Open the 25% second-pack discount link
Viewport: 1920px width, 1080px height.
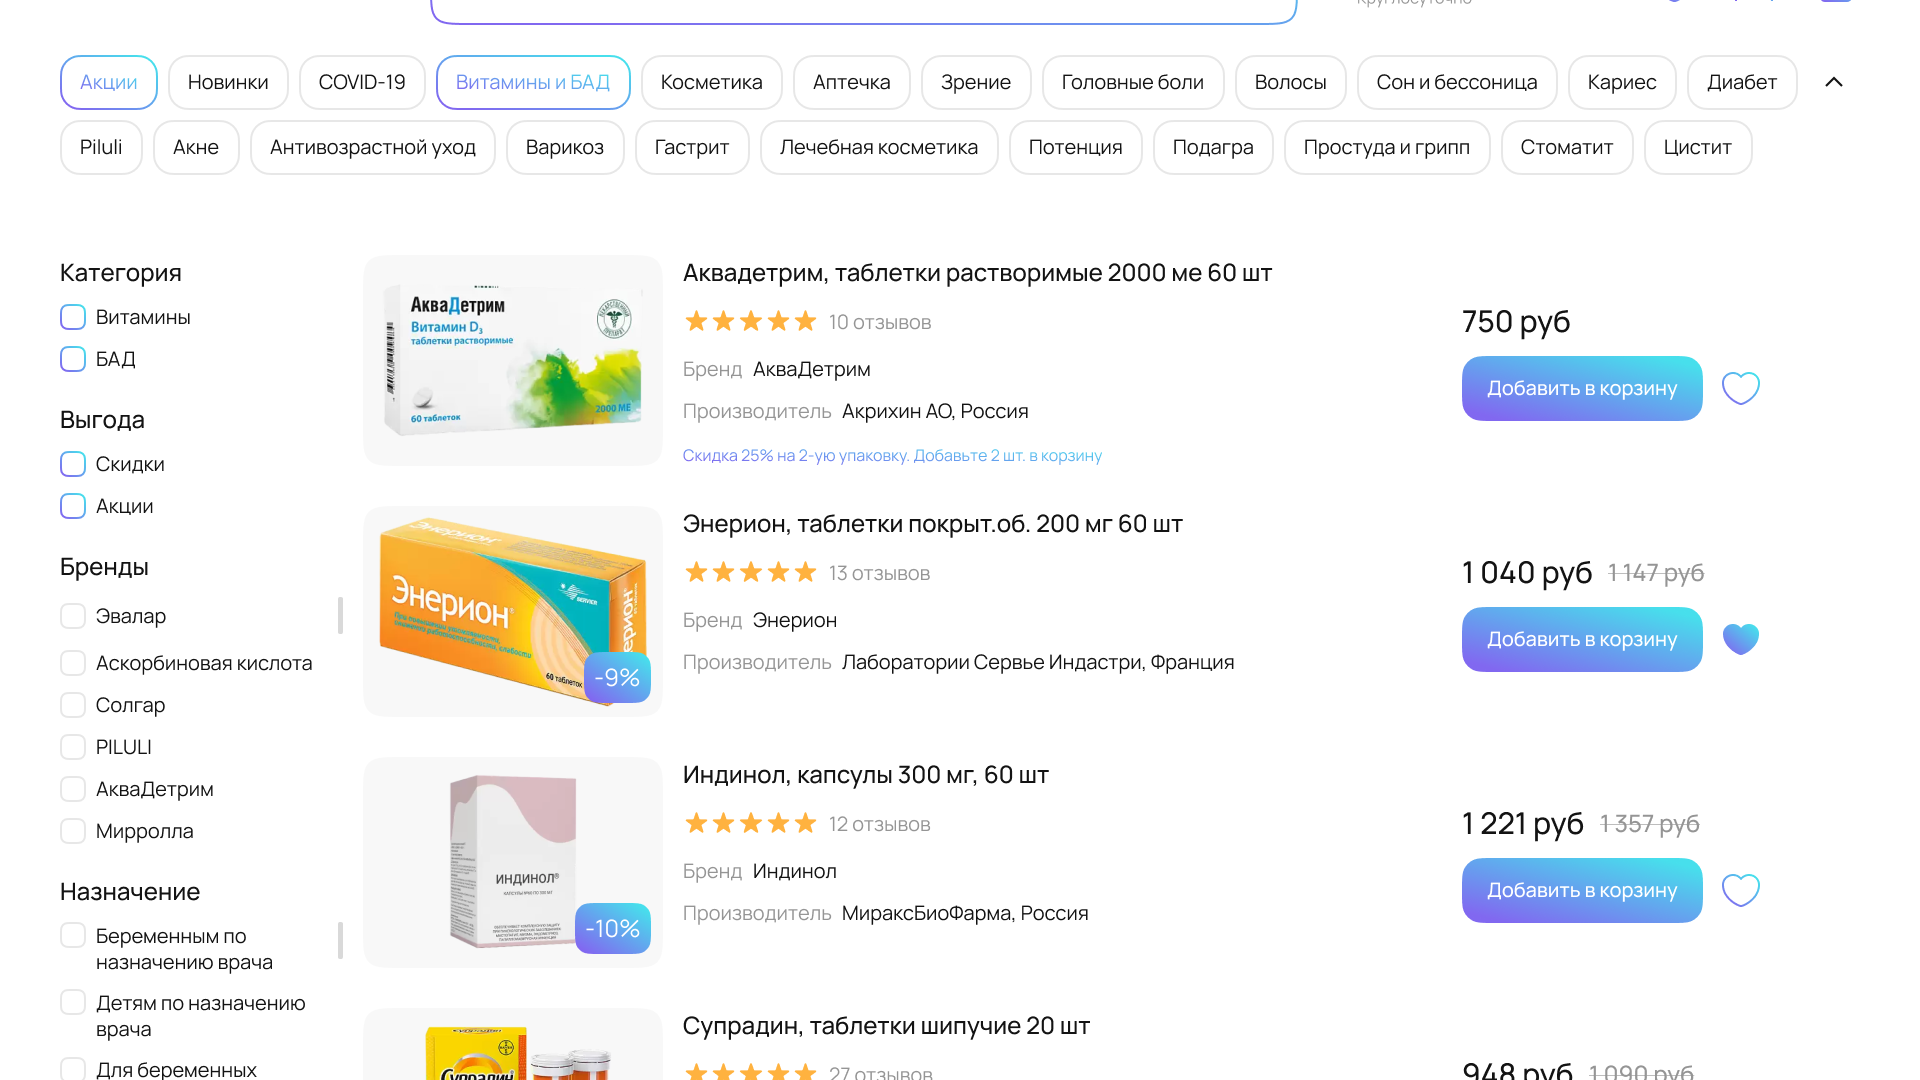pyautogui.click(x=892, y=456)
